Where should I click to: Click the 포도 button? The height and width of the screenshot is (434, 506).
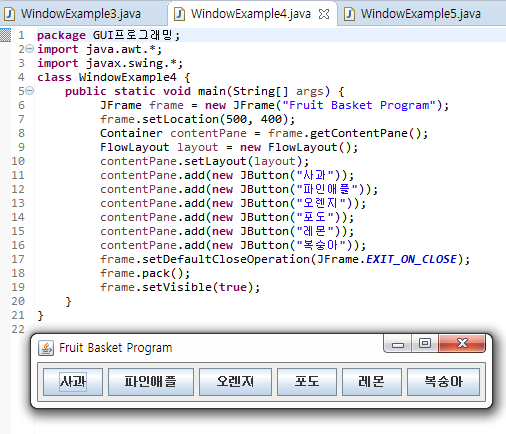tap(307, 382)
